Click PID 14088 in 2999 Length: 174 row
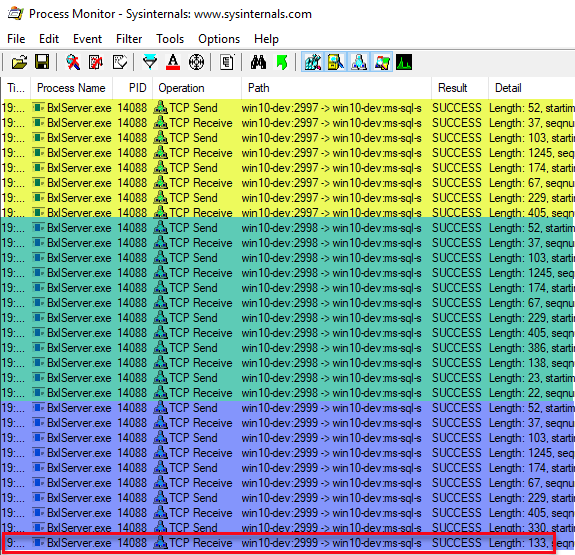 [x=132, y=468]
